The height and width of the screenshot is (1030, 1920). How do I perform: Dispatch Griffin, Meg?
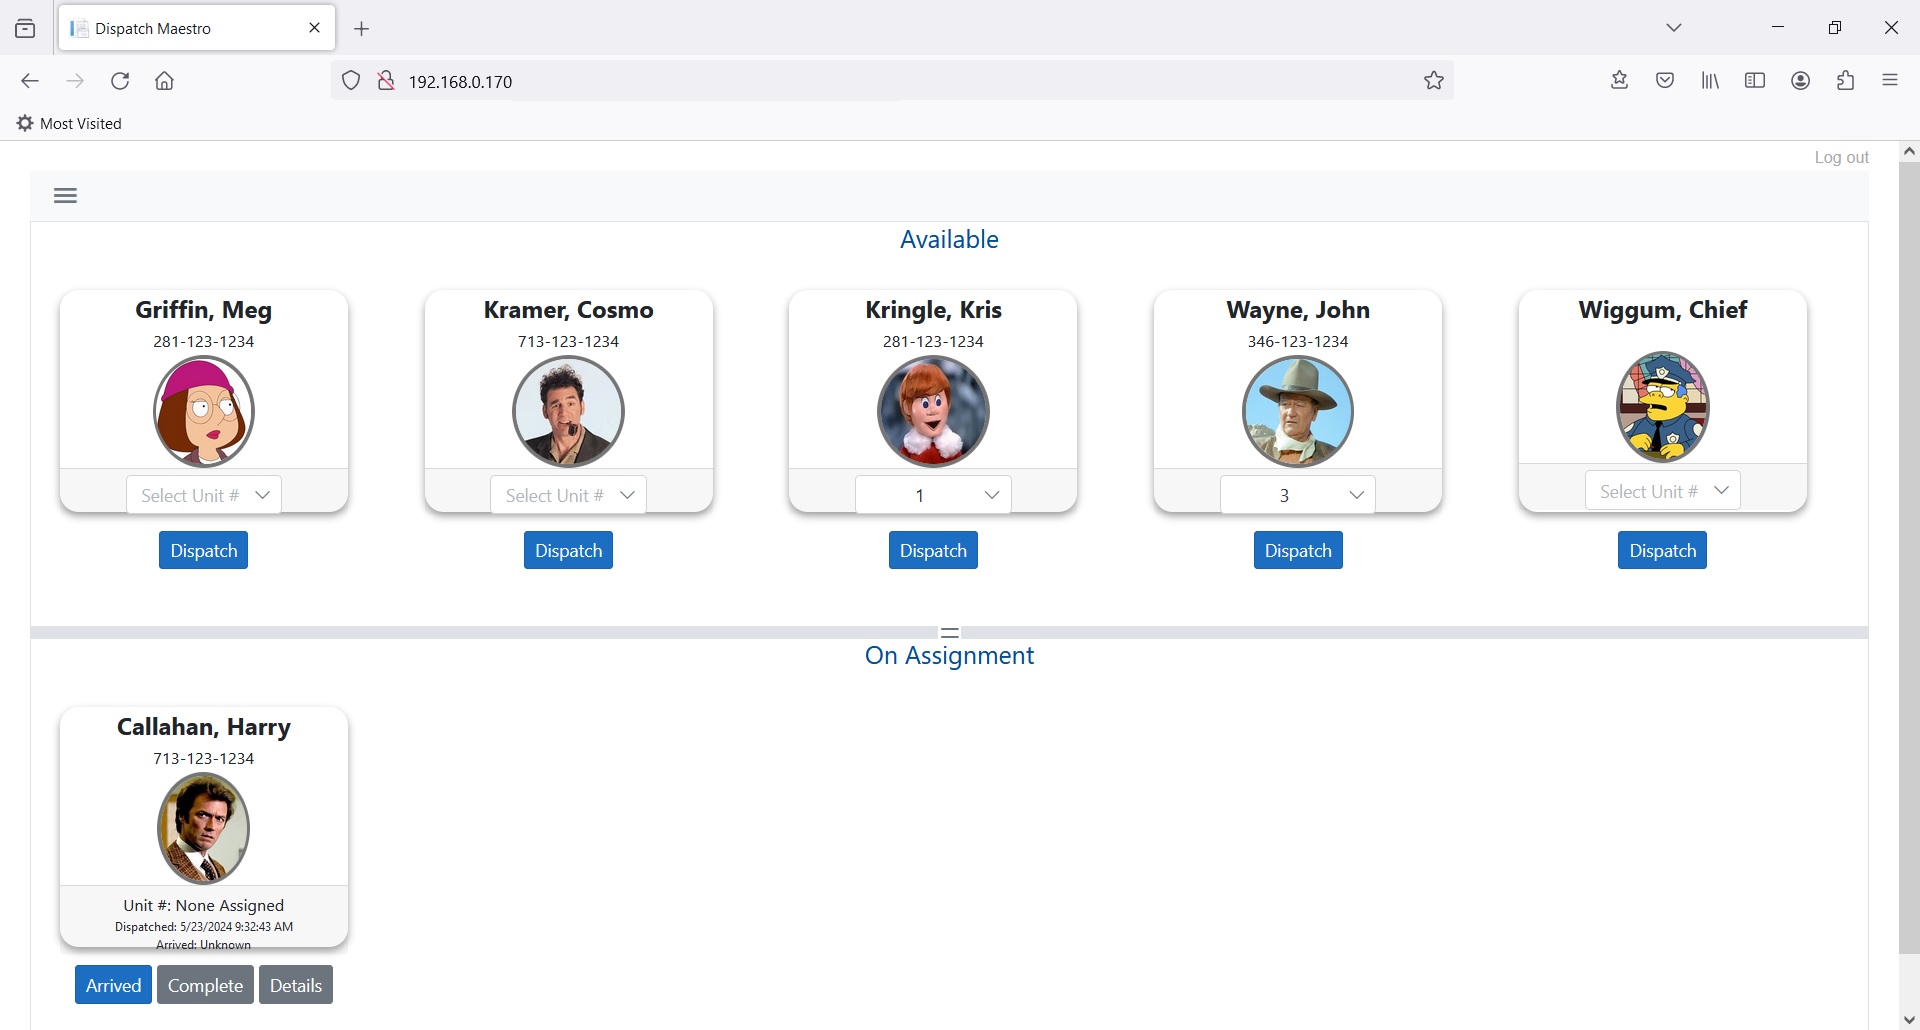(x=204, y=551)
